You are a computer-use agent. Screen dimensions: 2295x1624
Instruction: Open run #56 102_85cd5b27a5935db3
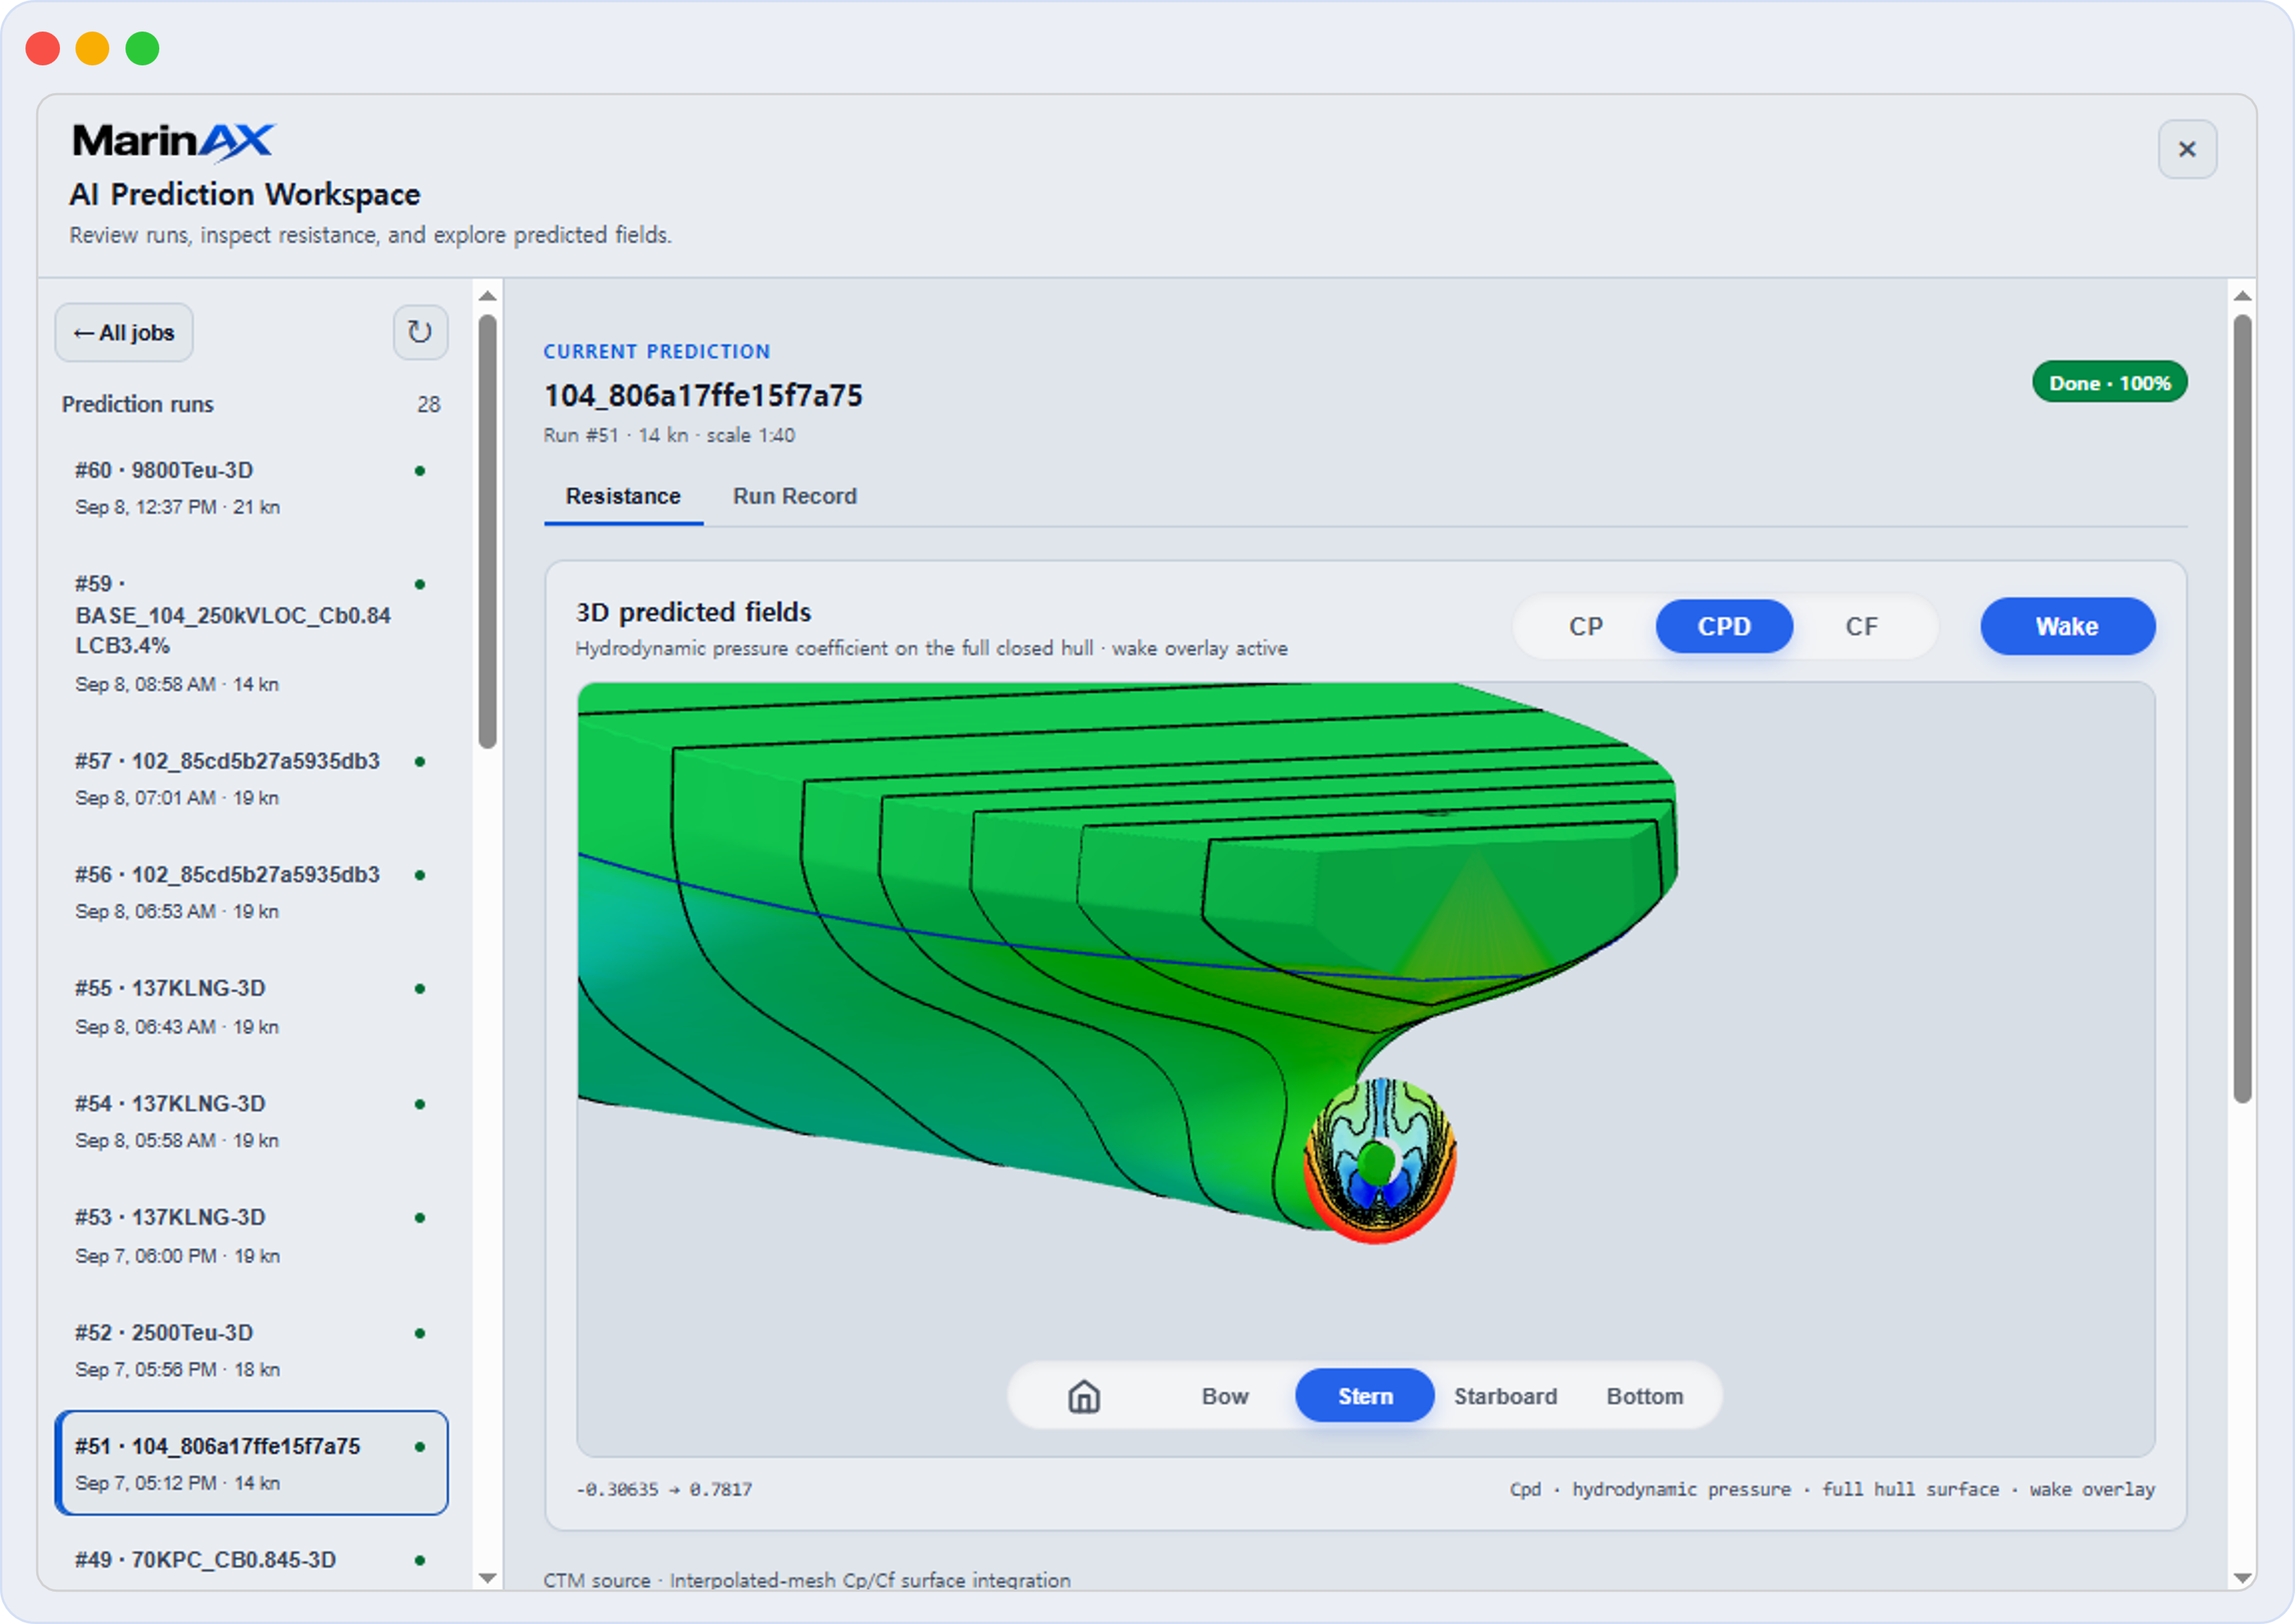tap(251, 892)
